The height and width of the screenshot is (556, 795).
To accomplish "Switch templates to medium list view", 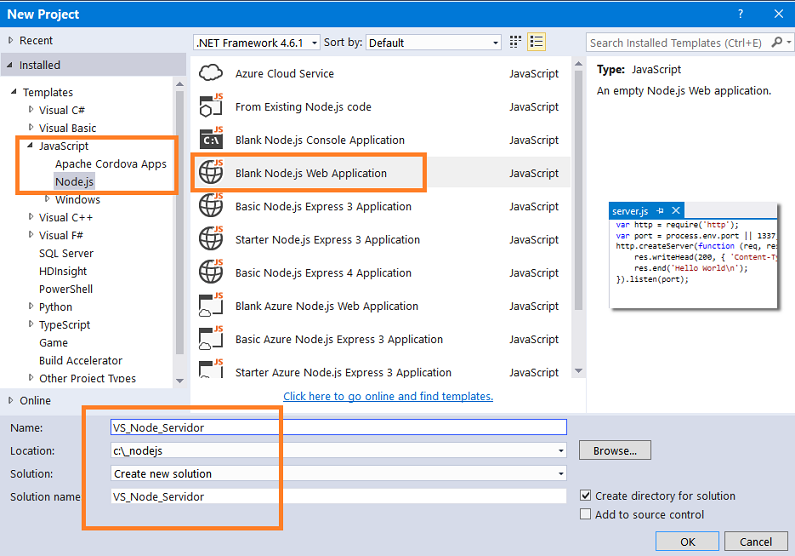I will click(536, 42).
